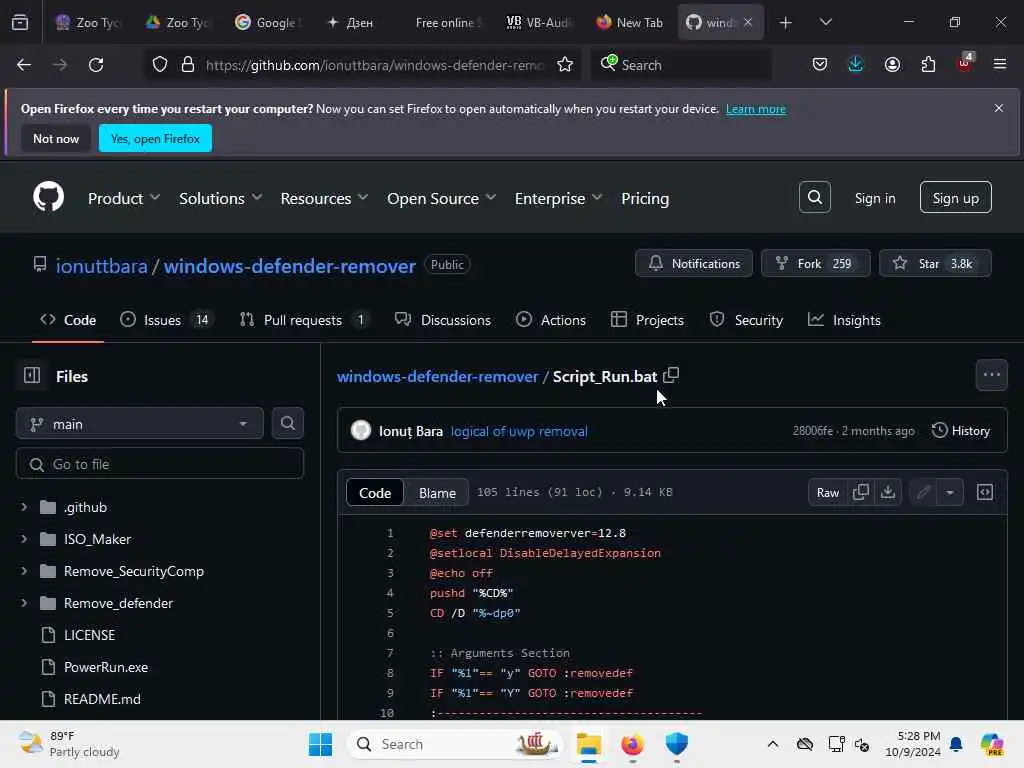
Task: Expand the Remove_SecurityComp folder
Action: [x=24, y=571]
